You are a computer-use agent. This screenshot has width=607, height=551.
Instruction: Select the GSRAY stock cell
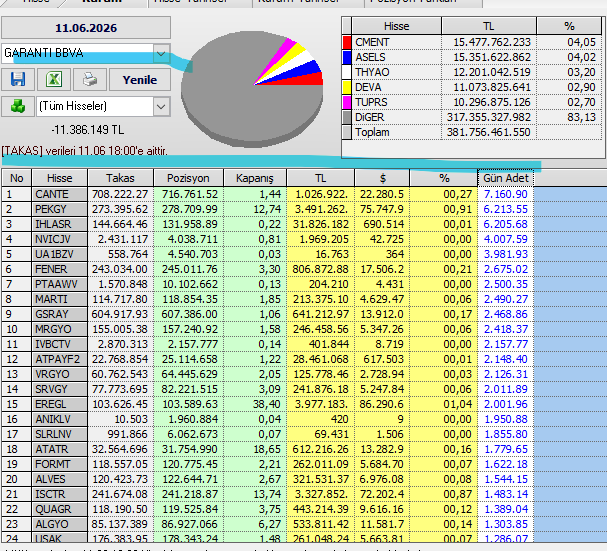[x=60, y=314]
